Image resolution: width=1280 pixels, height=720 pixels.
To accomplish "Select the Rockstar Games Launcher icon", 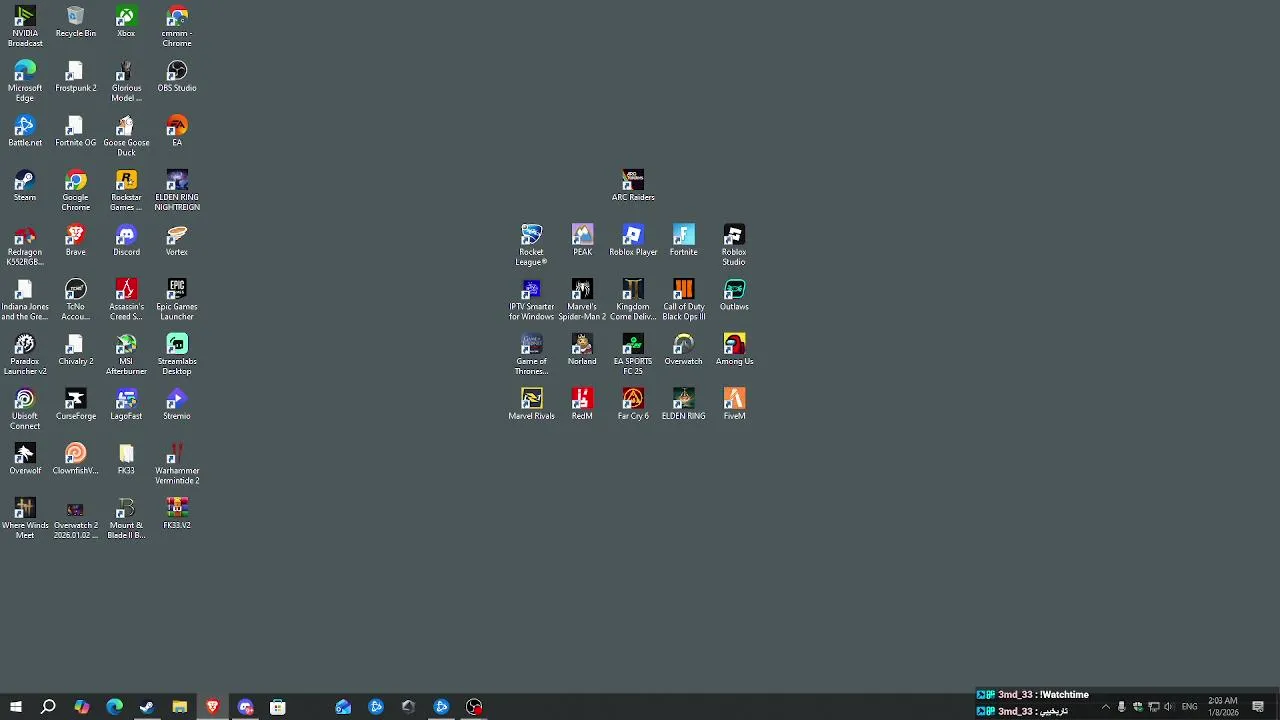I will click(x=126, y=190).
